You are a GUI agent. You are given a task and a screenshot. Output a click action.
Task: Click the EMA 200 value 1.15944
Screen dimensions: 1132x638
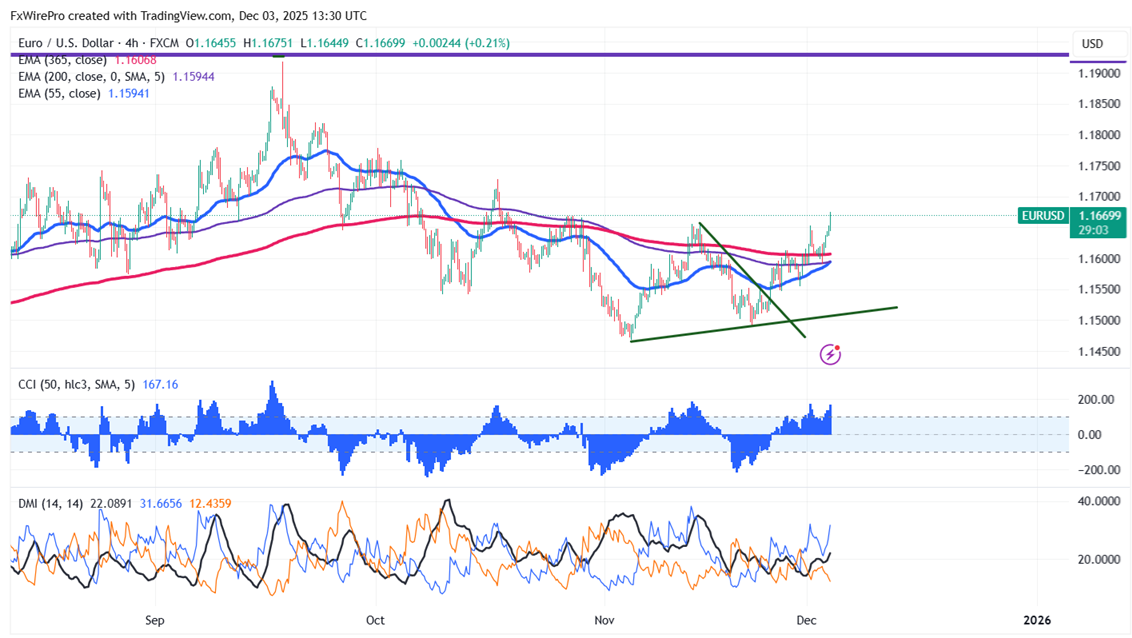[193, 77]
